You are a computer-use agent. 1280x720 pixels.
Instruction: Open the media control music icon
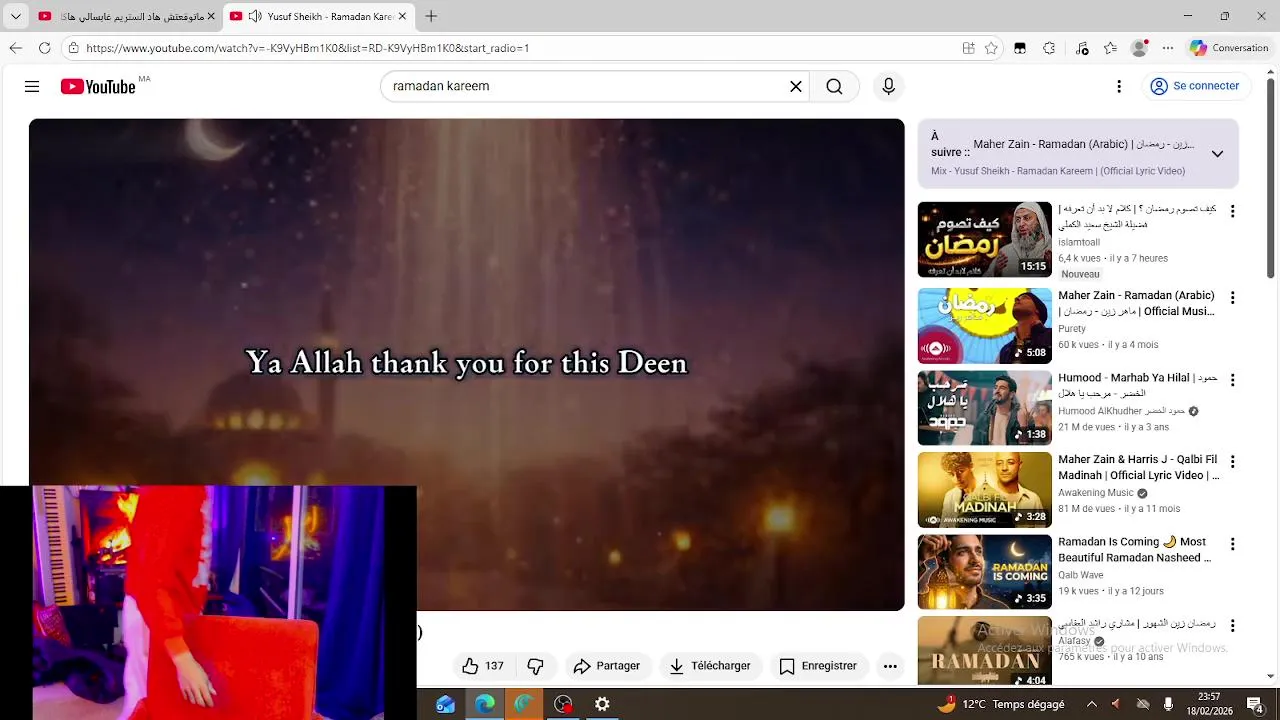(x=1082, y=48)
